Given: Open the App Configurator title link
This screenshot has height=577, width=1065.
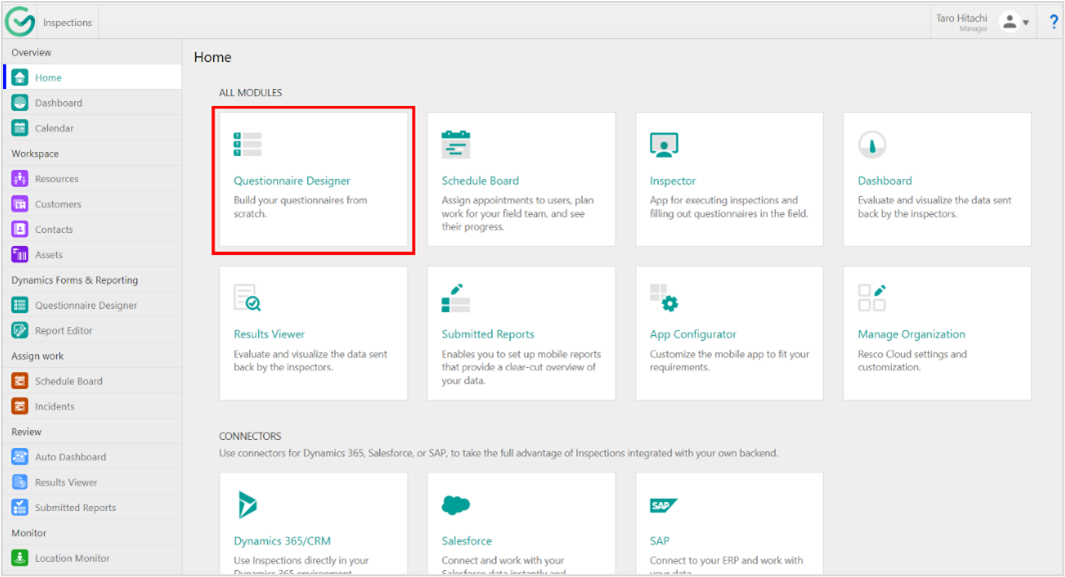Looking at the screenshot, I should coord(693,334).
